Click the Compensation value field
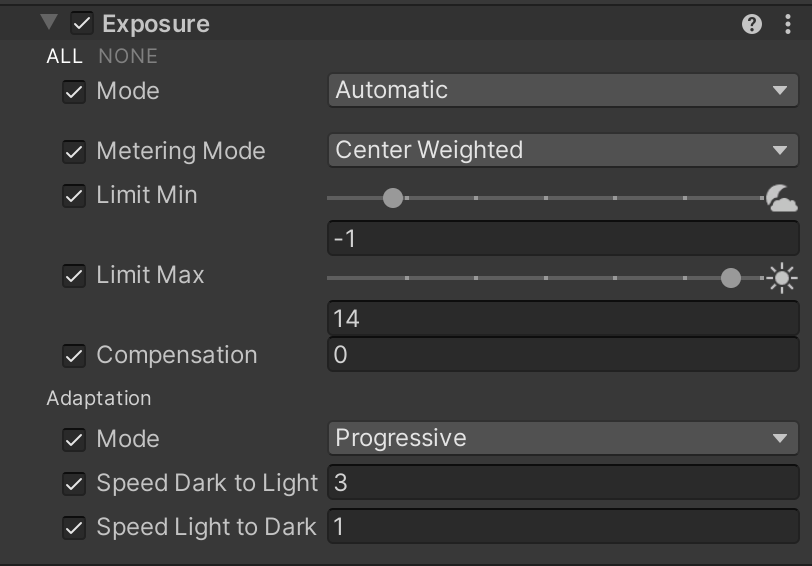 (563, 355)
